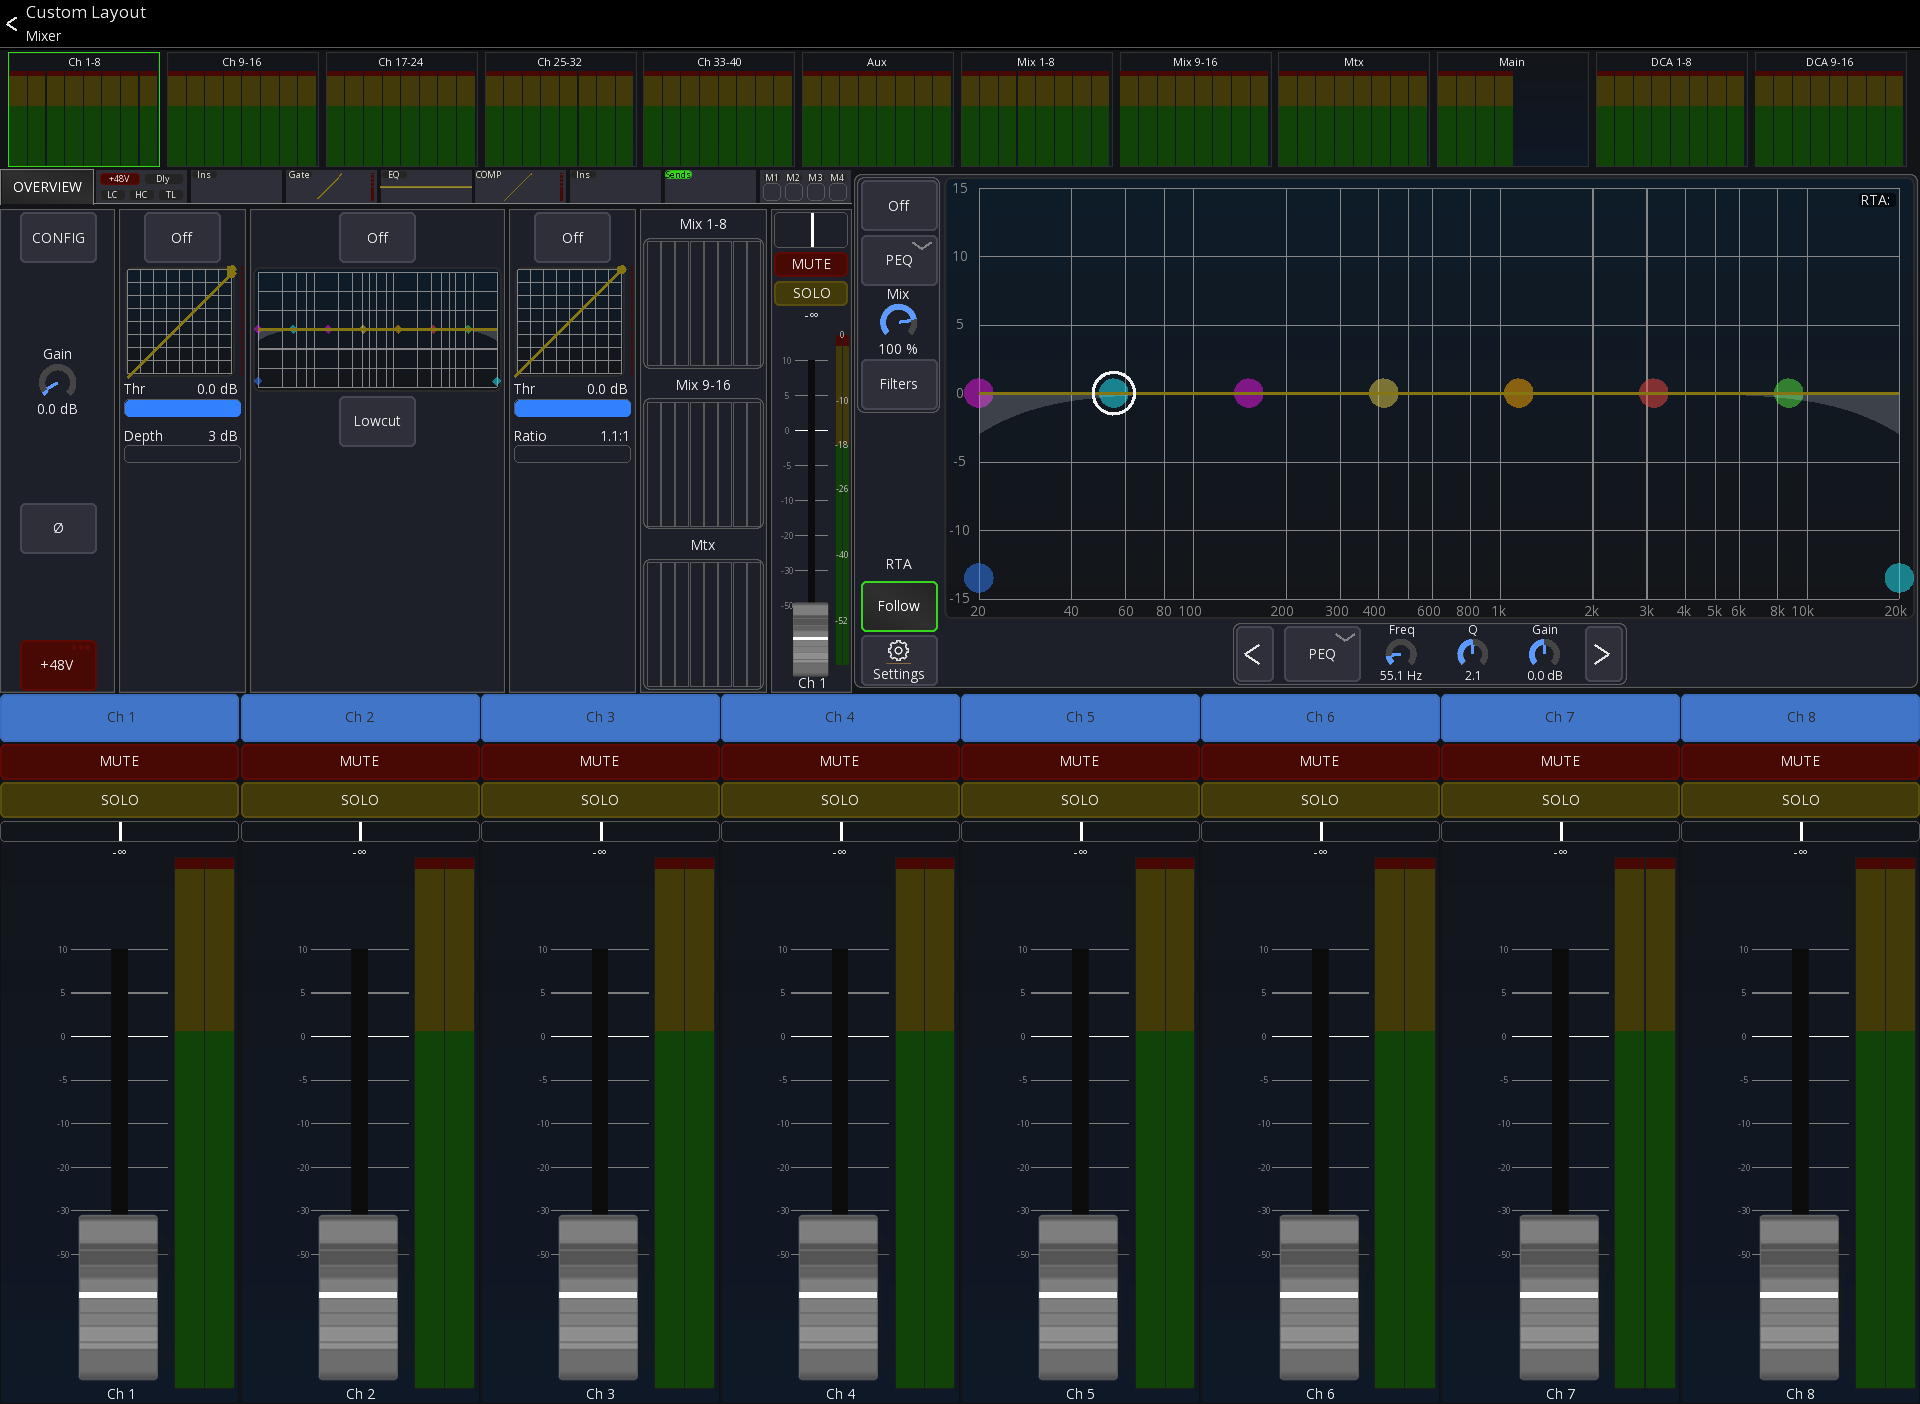The width and height of the screenshot is (1920, 1404).
Task: Select the yellow EQ band point near 400 Hz
Action: (x=1383, y=393)
